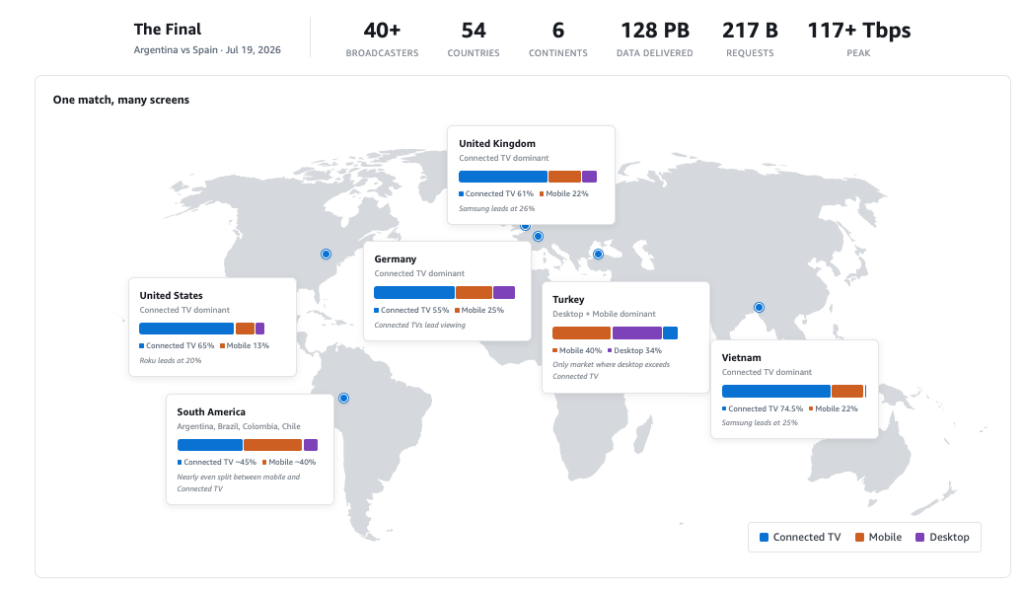Screen dimensions: 1024x591
Task: Click Germany's purple Desktop bar segment
Action: pos(504,293)
